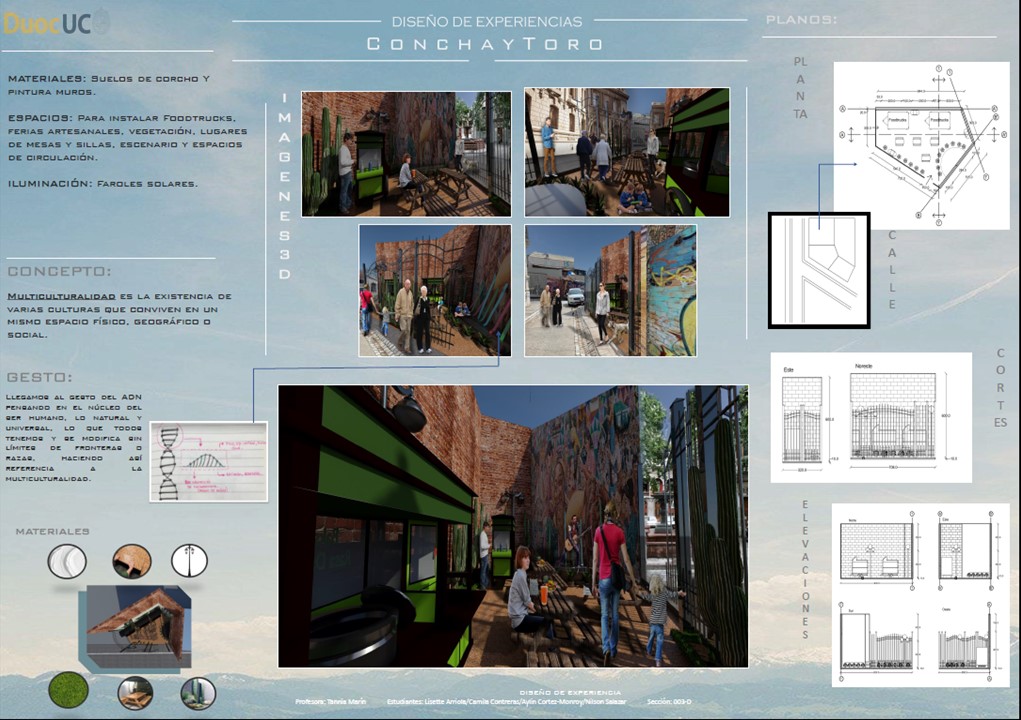This screenshot has height=720, width=1021.
Task: Open the large bottom 3D render
Action: point(512,526)
